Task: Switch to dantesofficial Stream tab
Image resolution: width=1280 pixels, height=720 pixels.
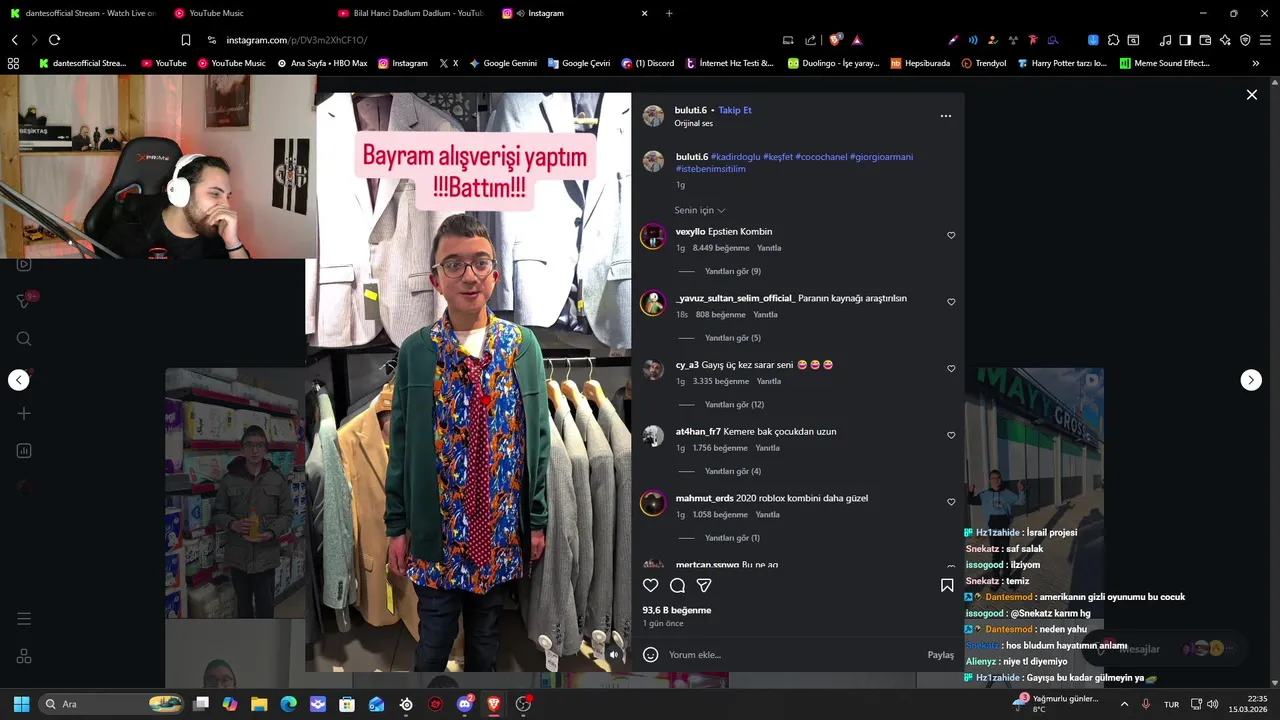Action: (82, 13)
